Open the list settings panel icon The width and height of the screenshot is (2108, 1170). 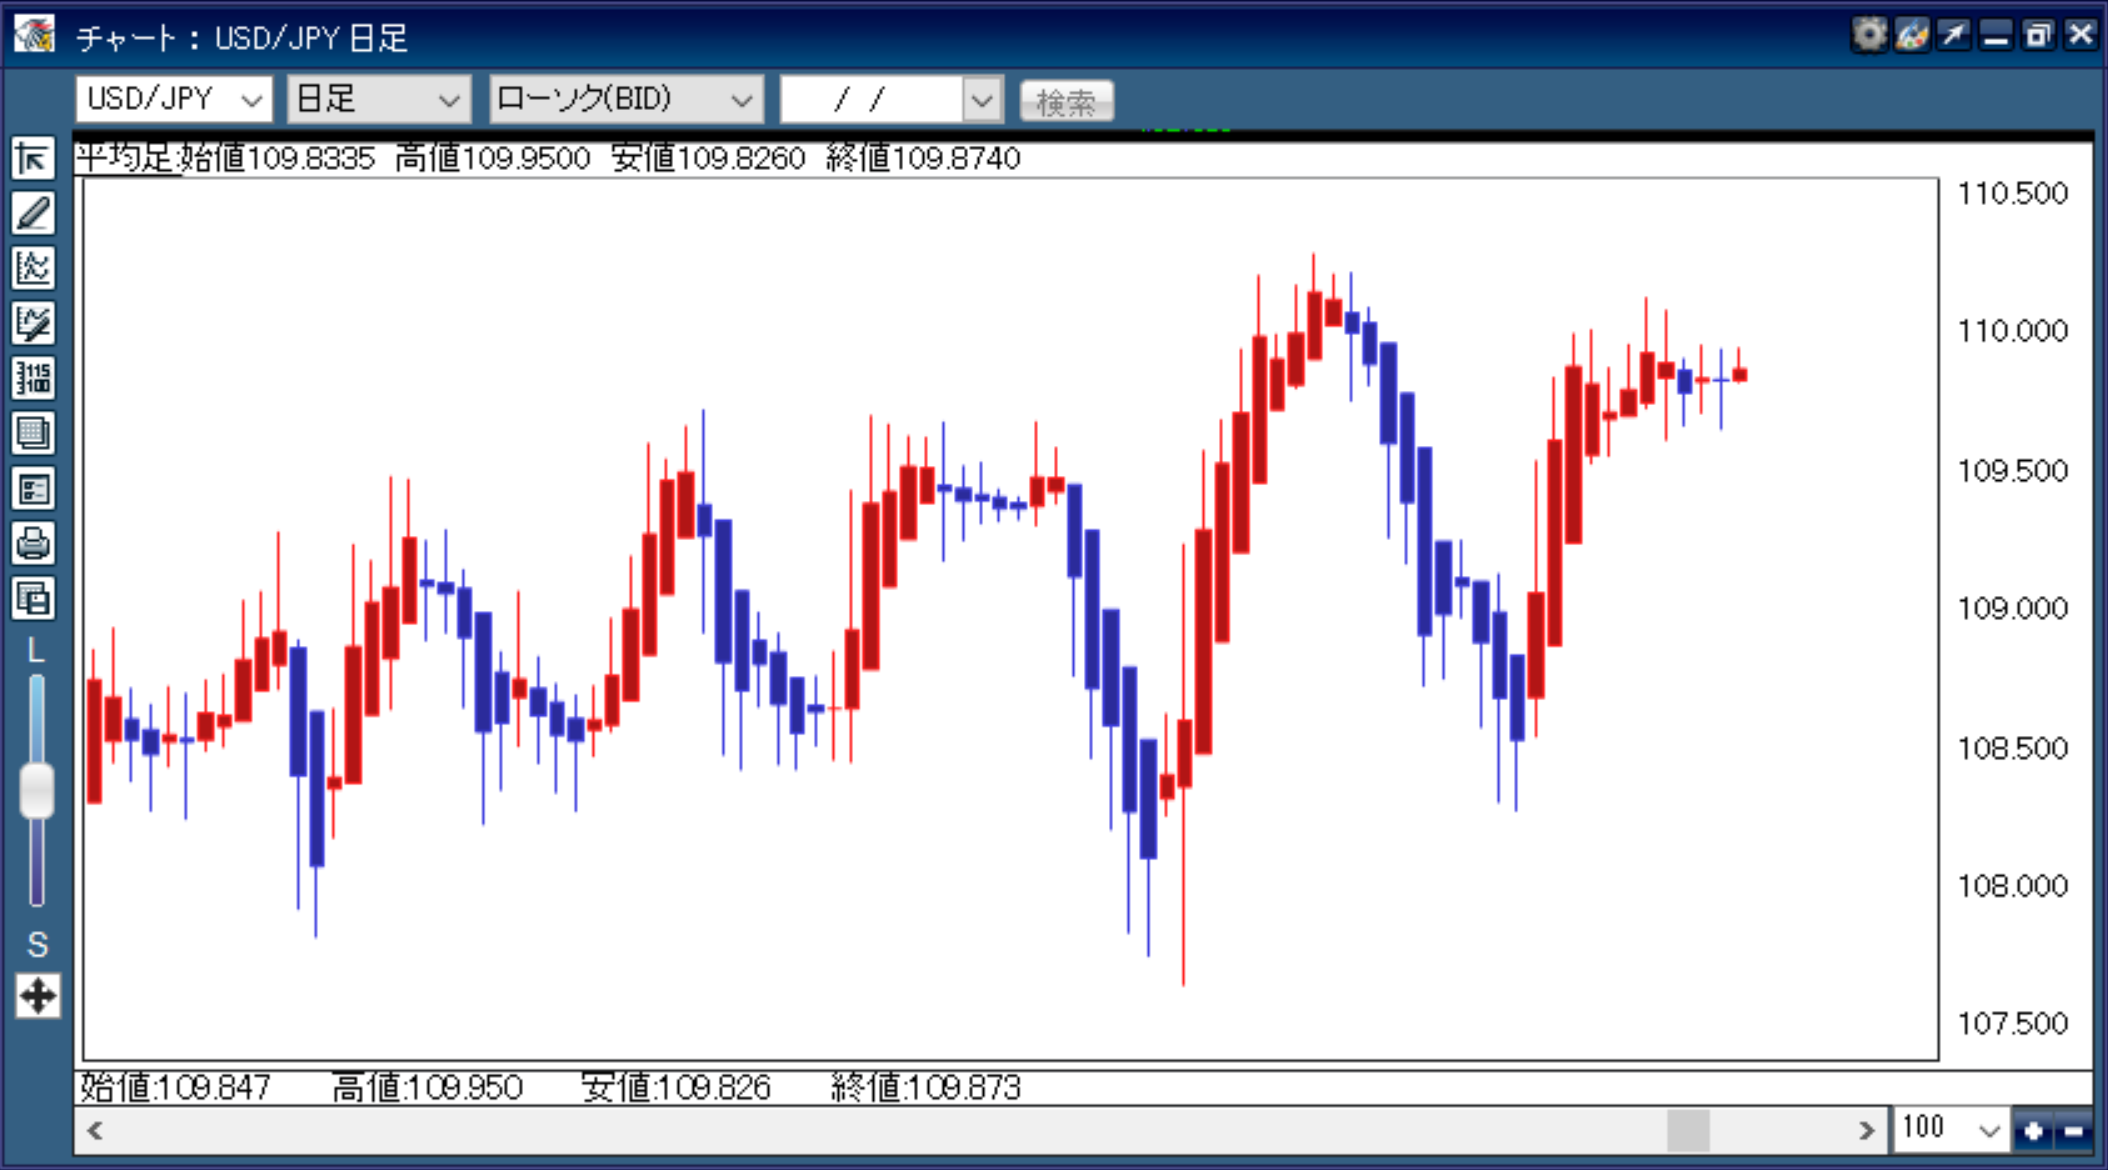tap(33, 489)
